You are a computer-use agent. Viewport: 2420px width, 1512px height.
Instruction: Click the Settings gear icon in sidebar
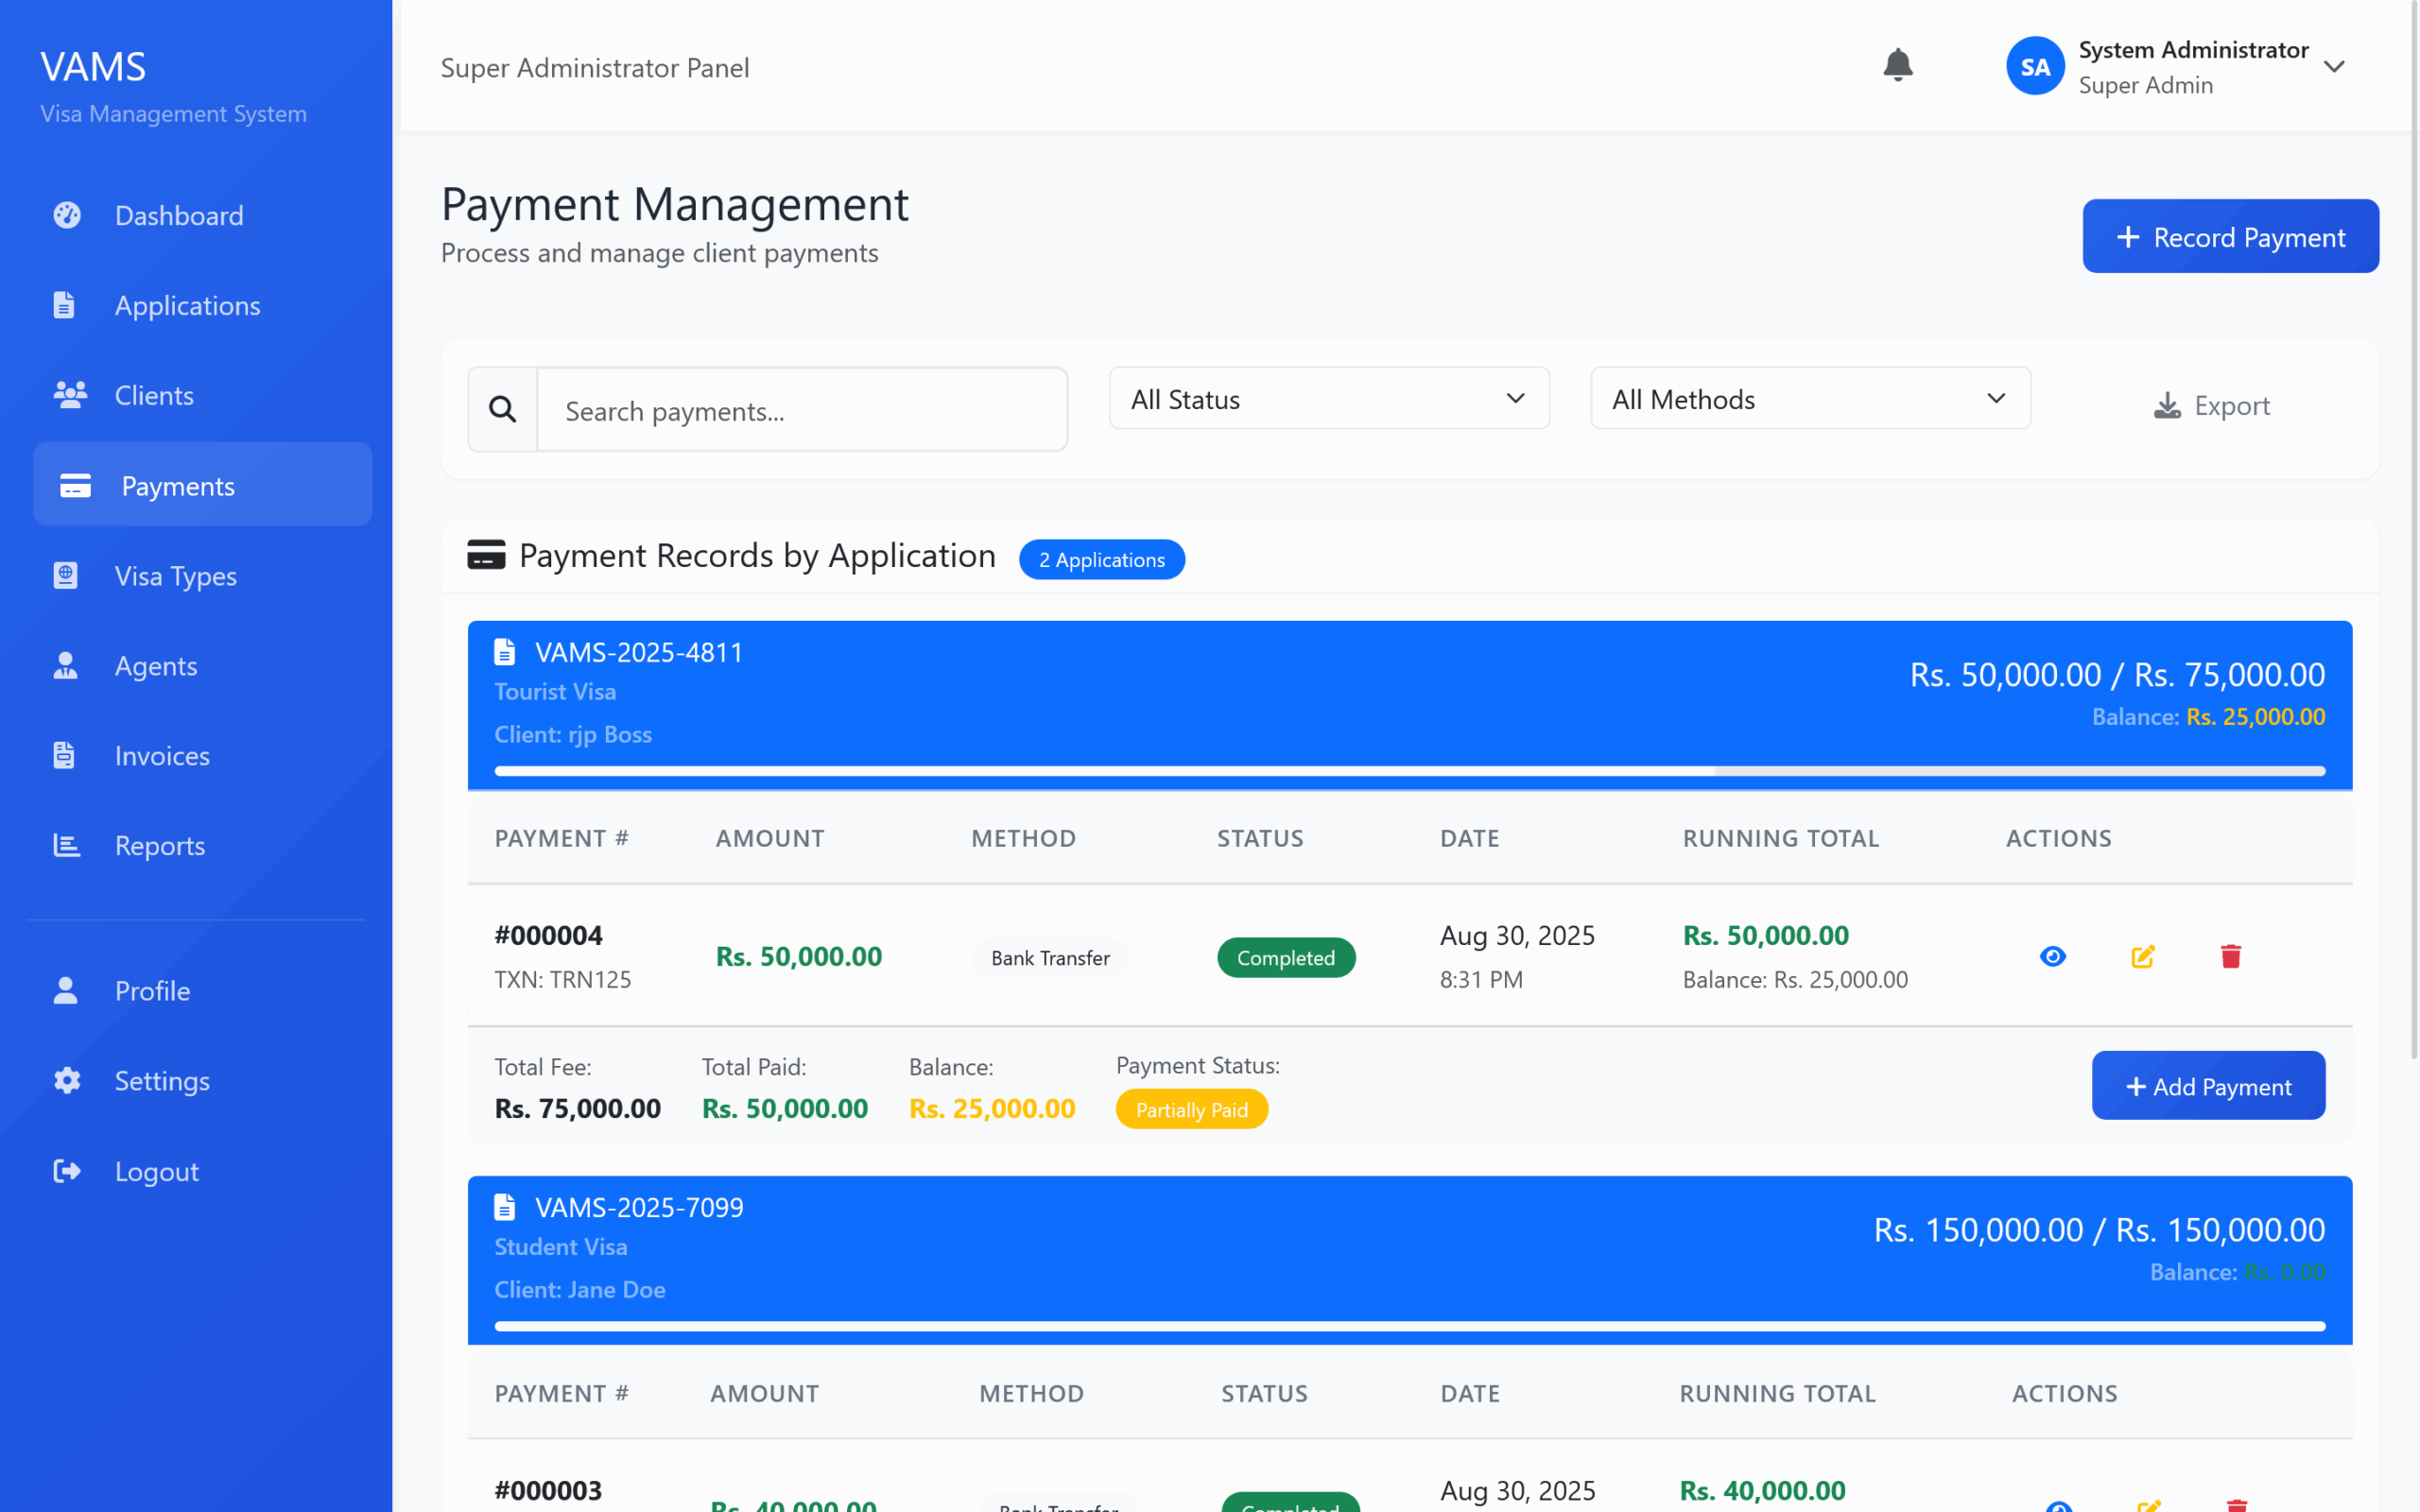[x=67, y=1080]
